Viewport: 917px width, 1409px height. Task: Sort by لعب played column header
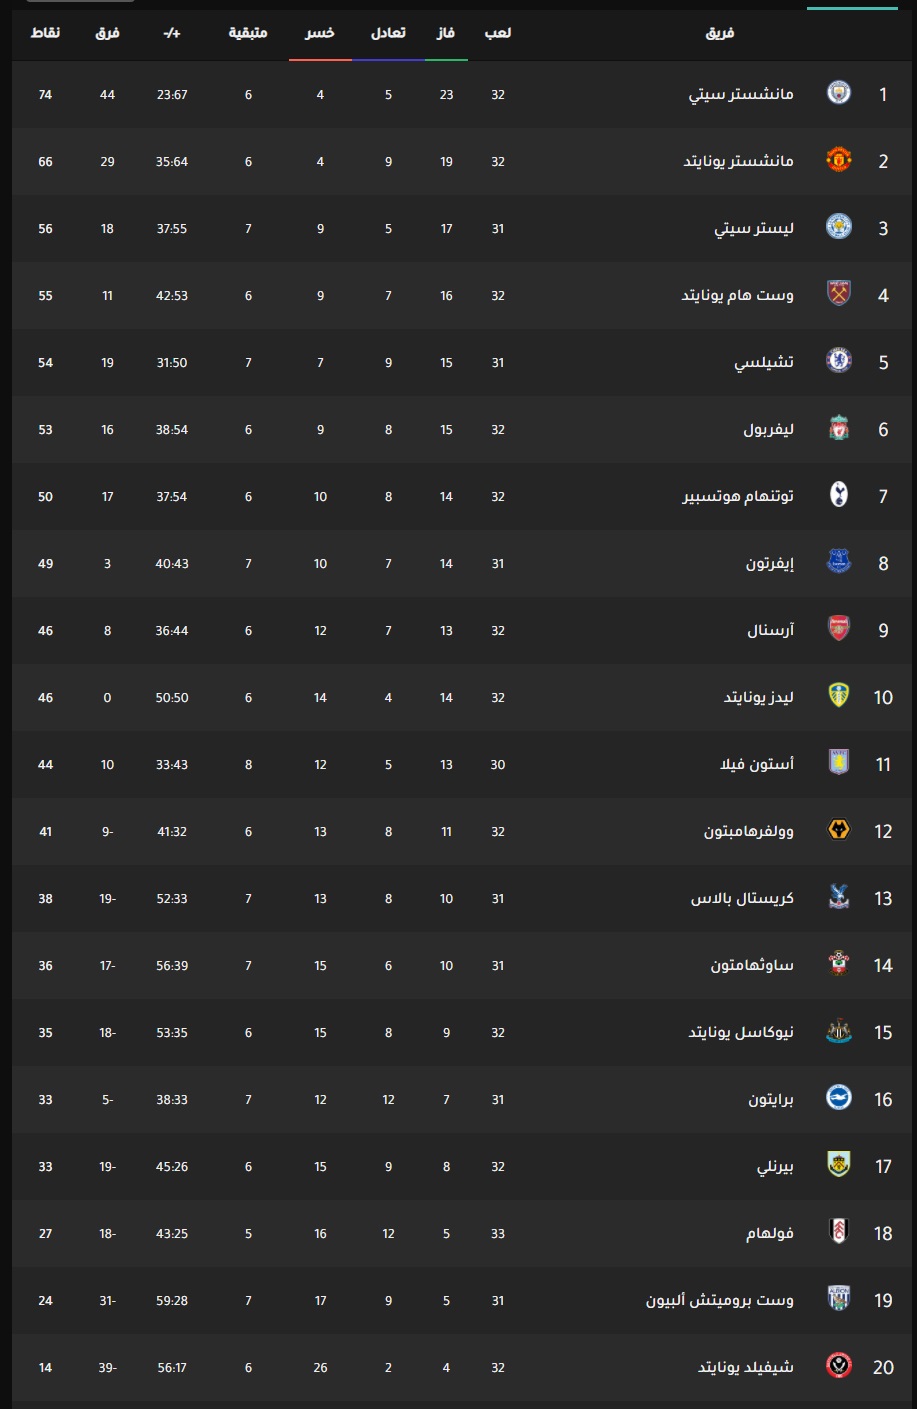click(498, 33)
